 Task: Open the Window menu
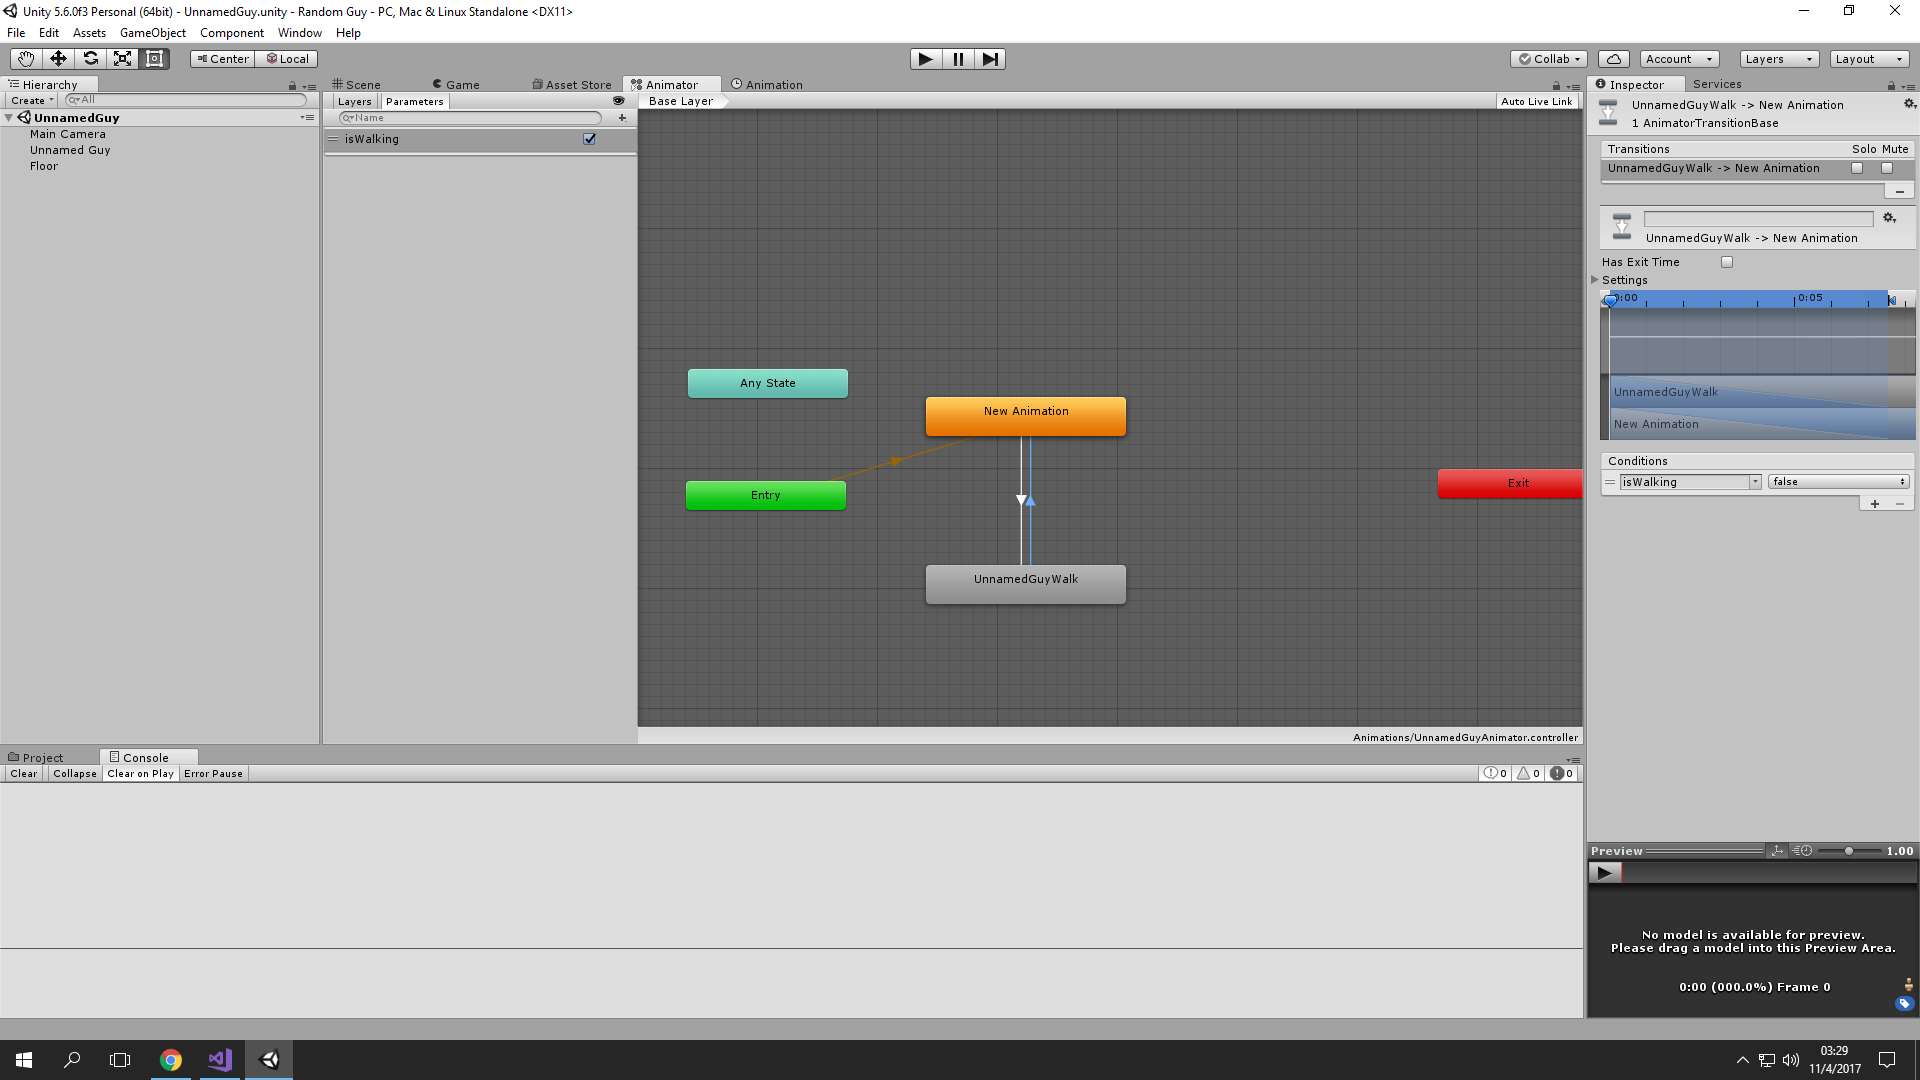click(300, 33)
